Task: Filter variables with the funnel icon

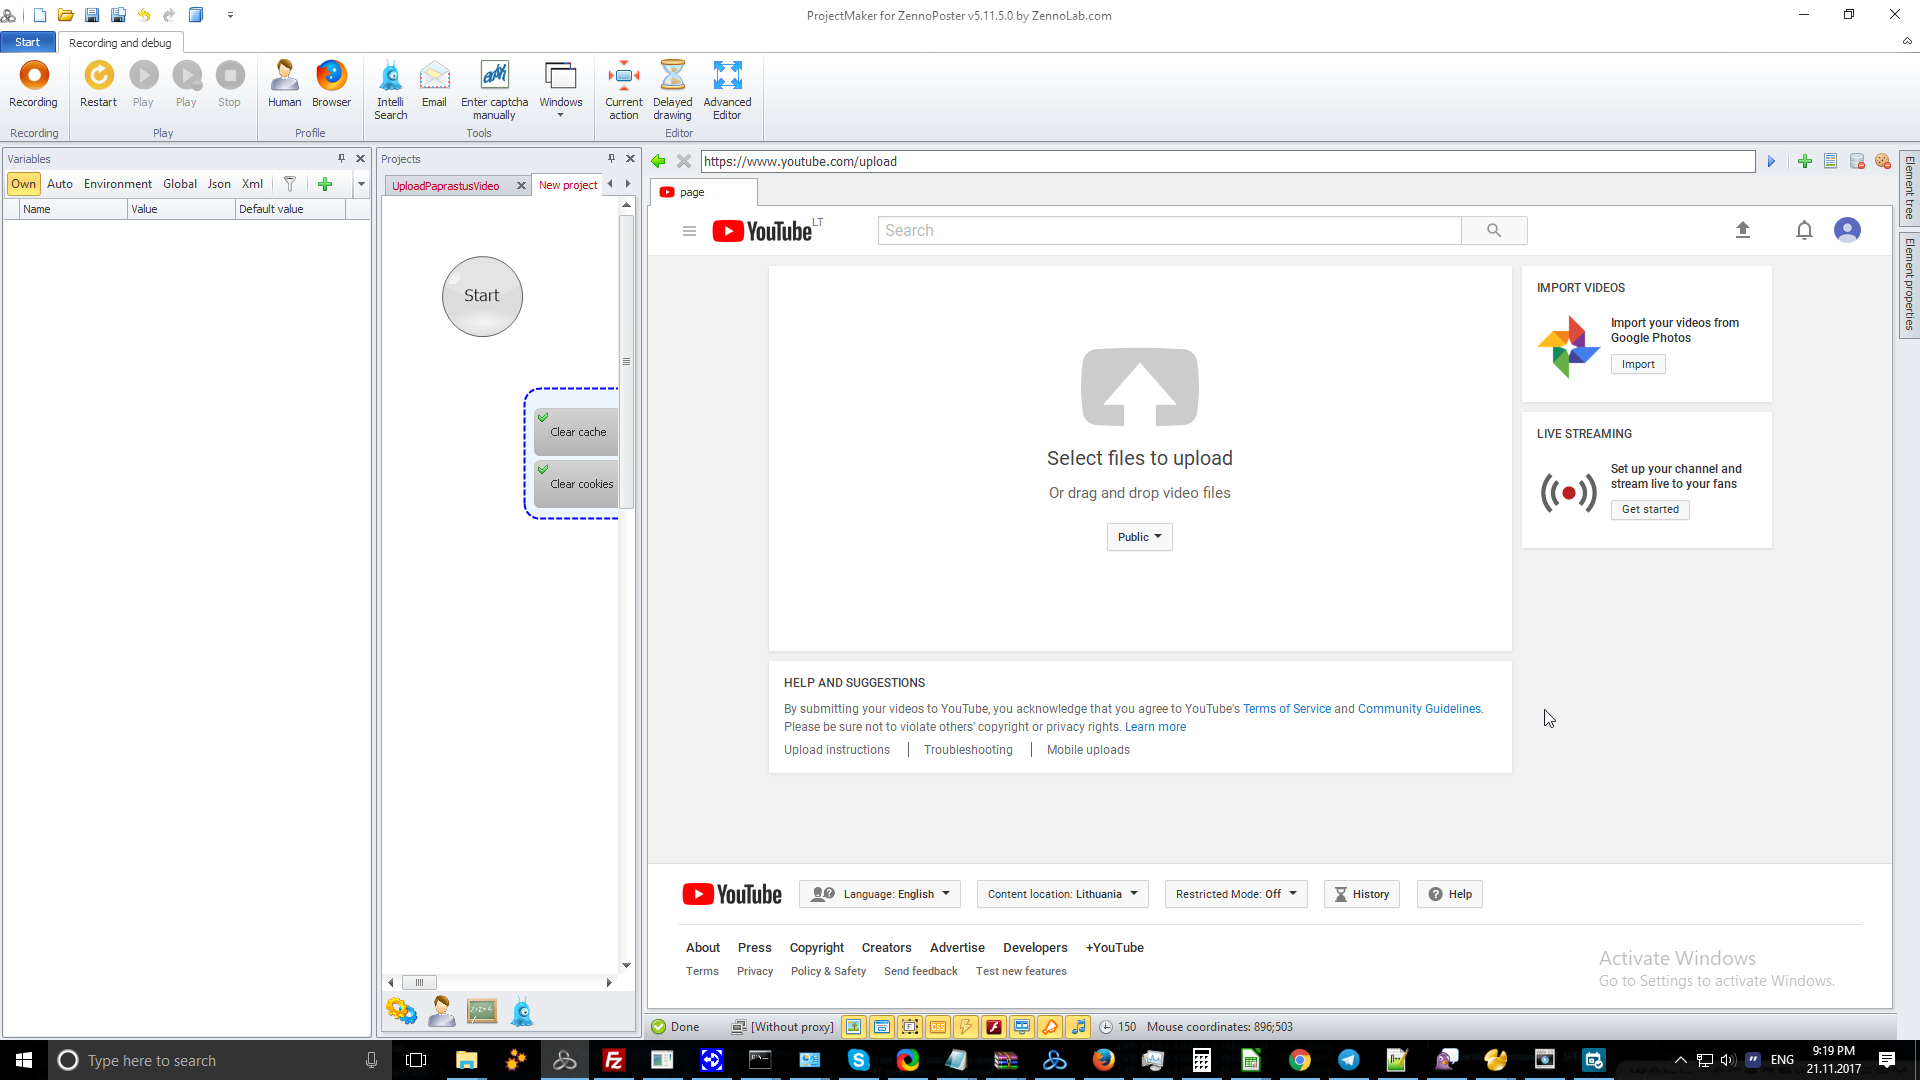Action: pos(290,184)
